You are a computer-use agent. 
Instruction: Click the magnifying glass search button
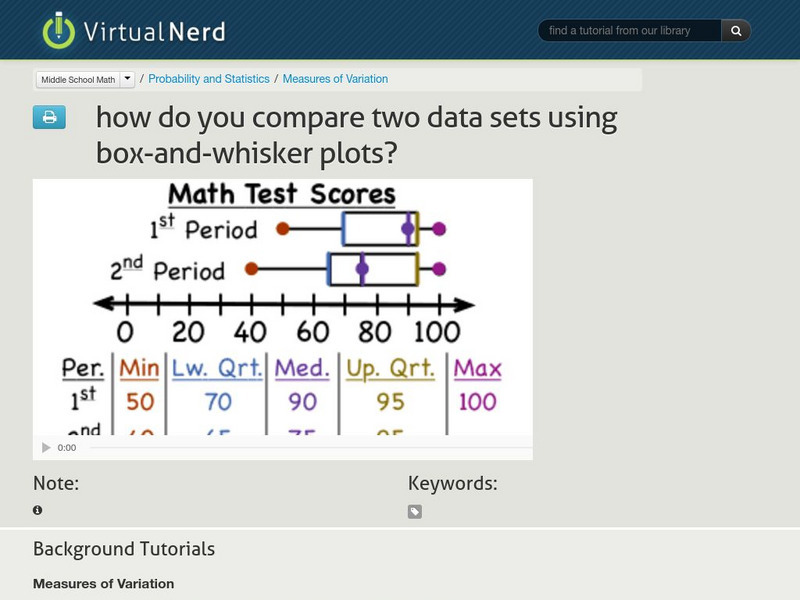coord(736,31)
